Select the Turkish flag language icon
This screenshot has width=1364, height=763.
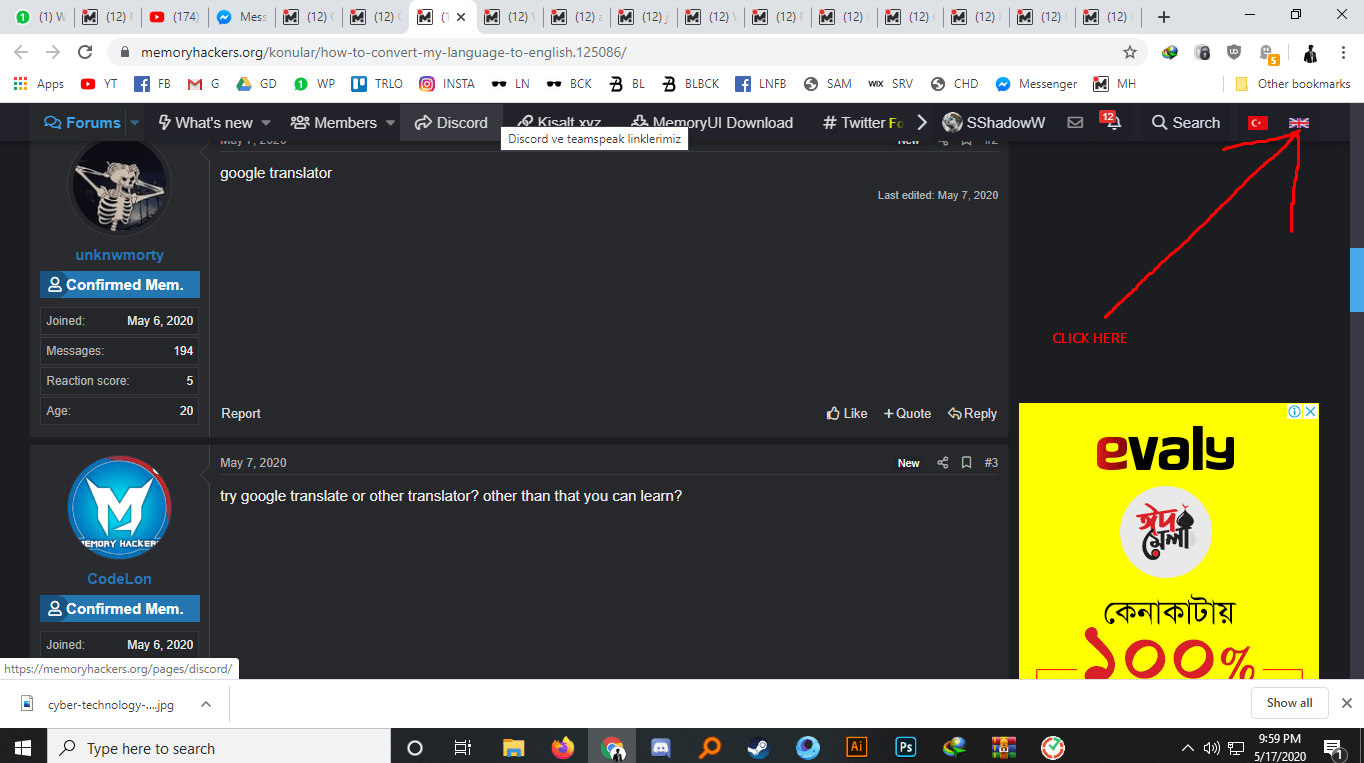1257,123
